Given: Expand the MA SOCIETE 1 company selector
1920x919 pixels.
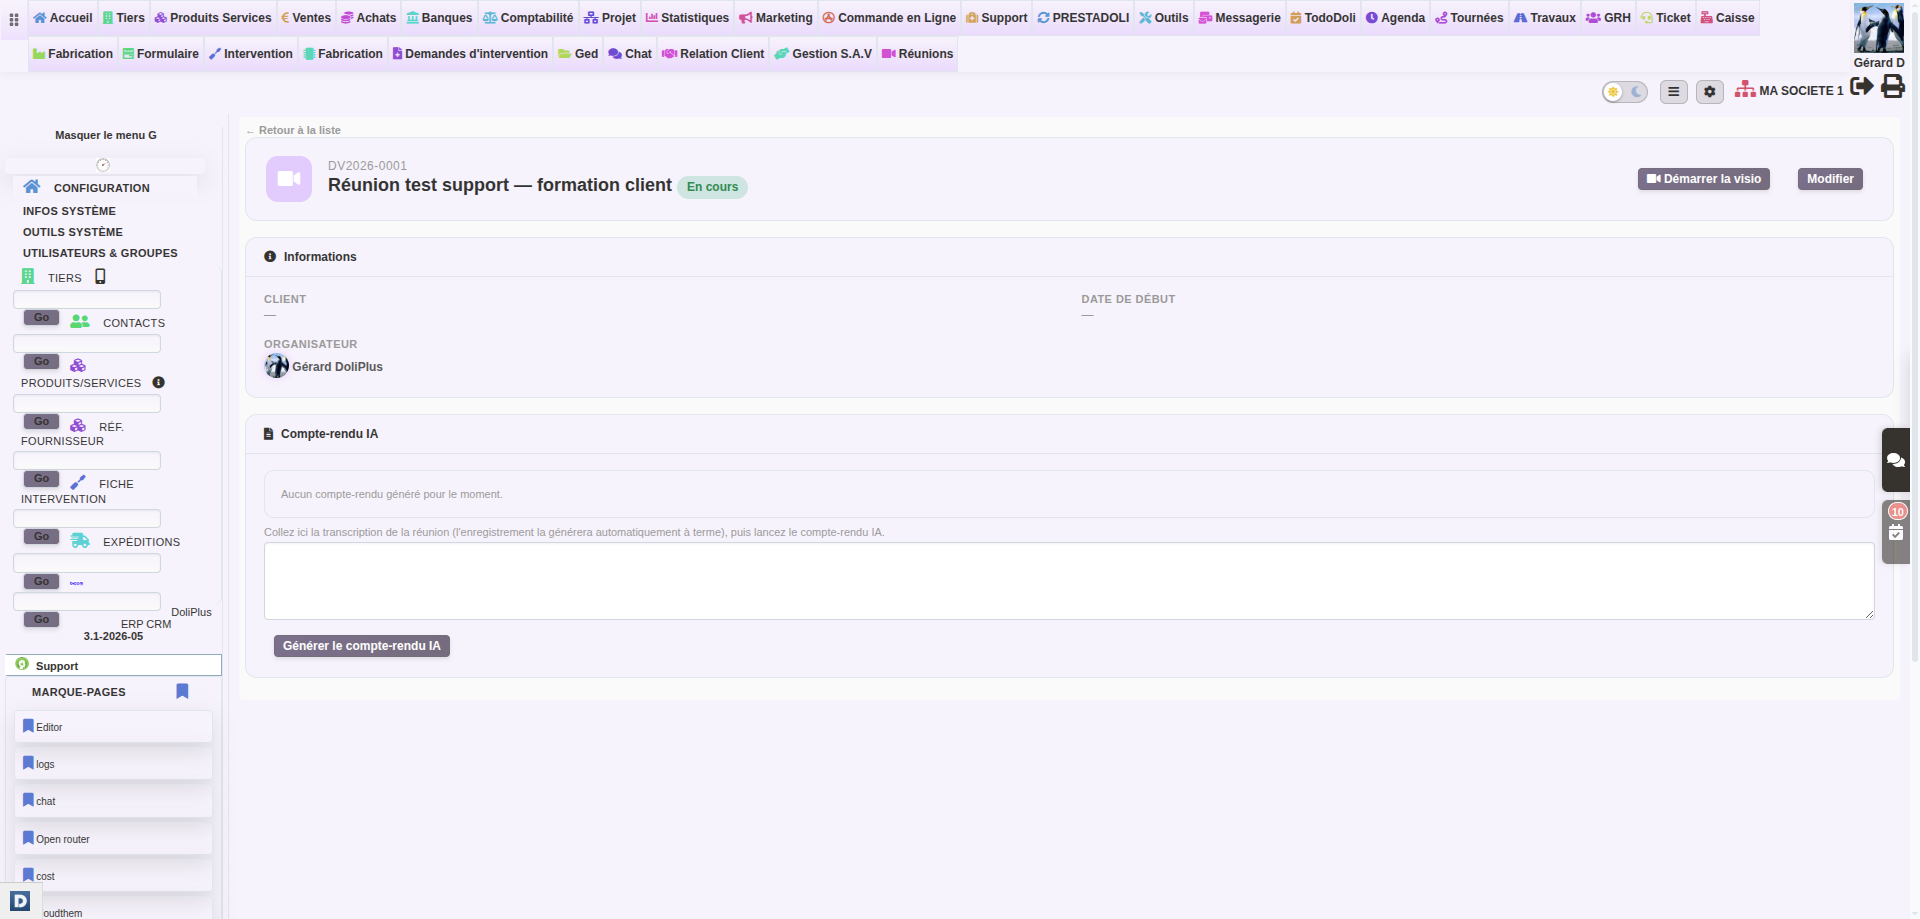Looking at the screenshot, I should click(1789, 90).
